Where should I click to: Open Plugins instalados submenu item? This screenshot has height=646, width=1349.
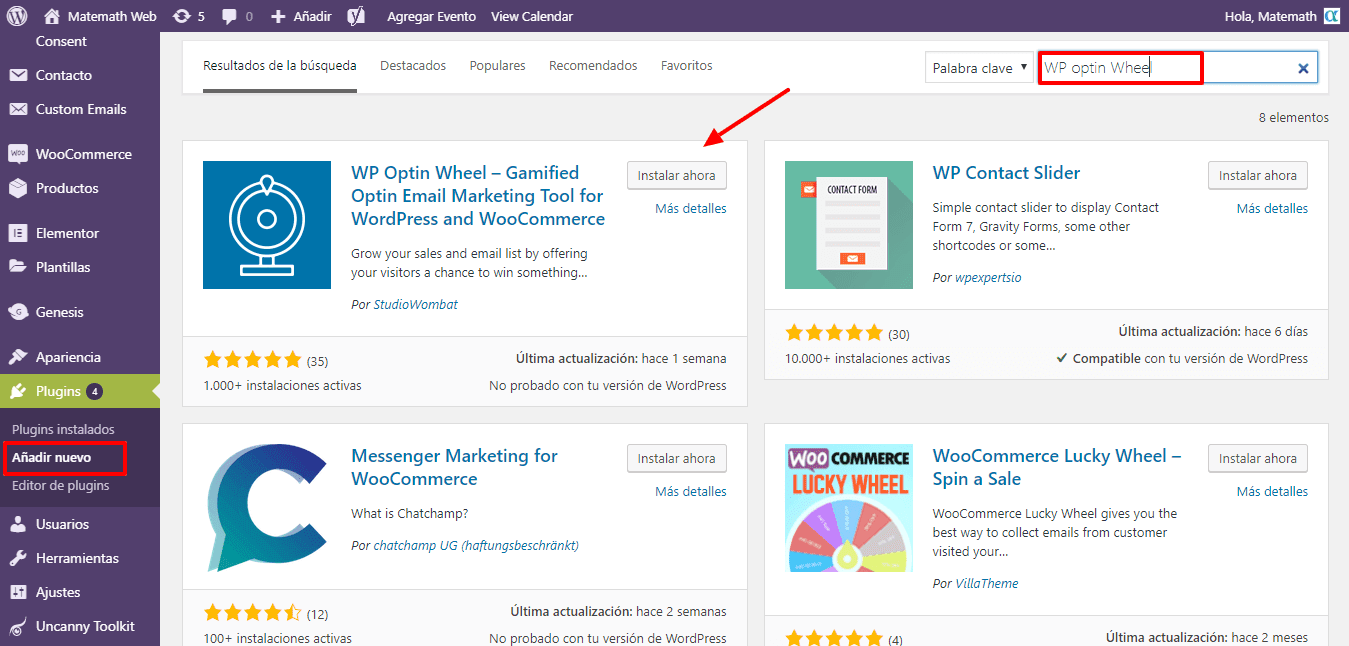(63, 429)
